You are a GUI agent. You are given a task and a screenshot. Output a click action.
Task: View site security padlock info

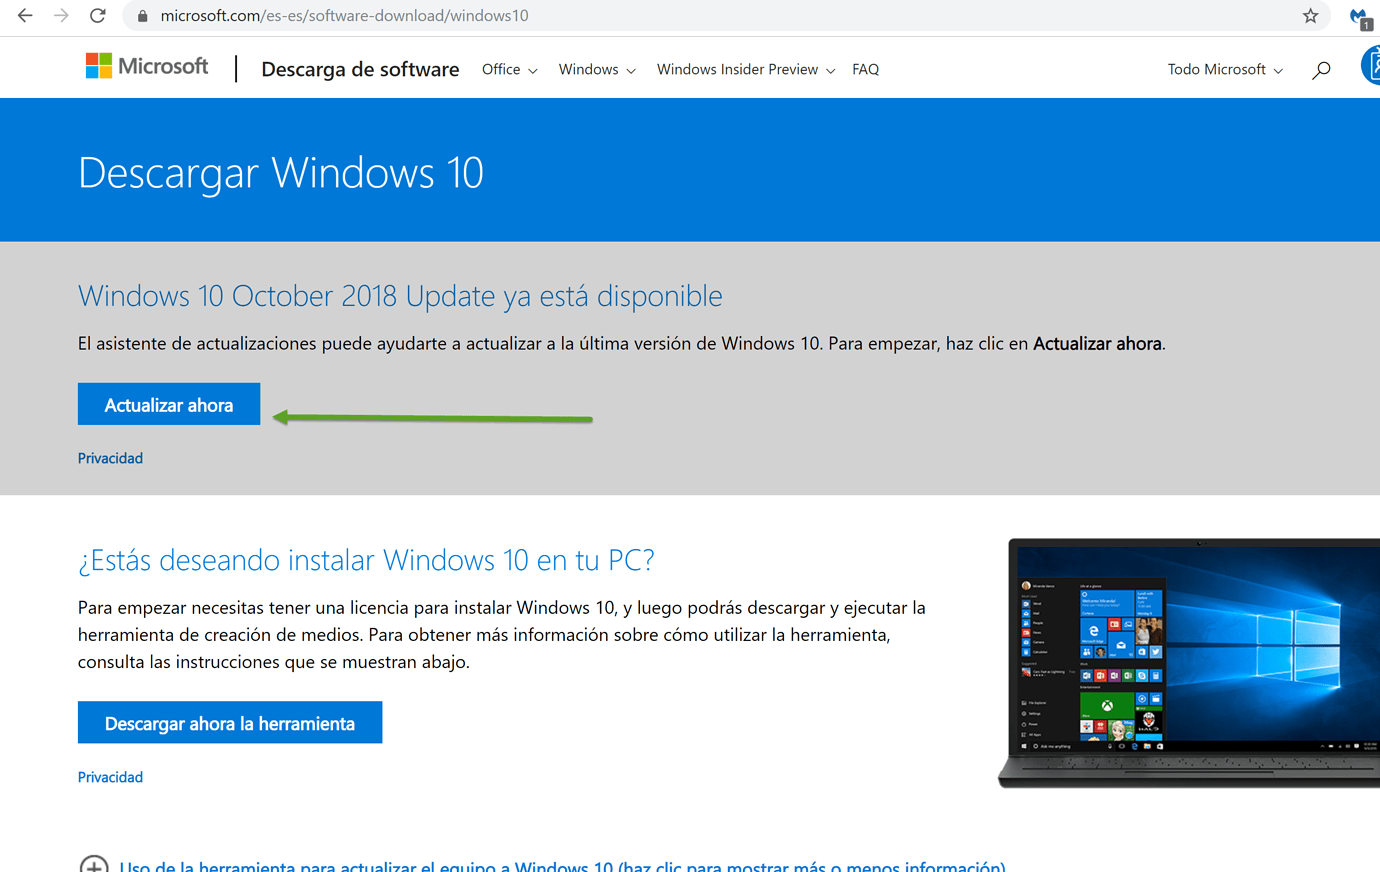pos(142,16)
